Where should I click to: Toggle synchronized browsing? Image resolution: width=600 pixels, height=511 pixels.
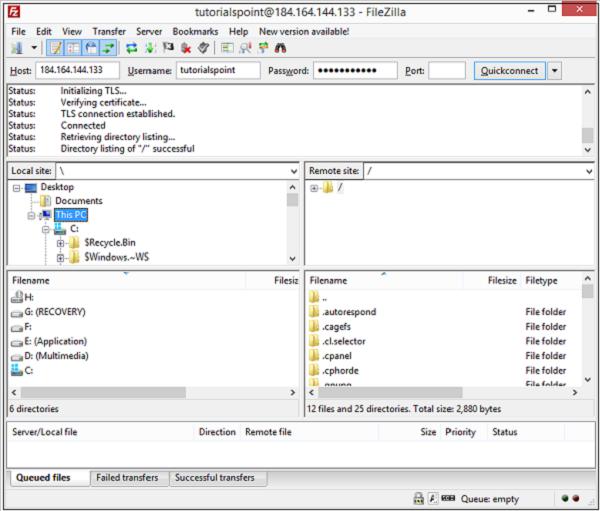[x=263, y=48]
